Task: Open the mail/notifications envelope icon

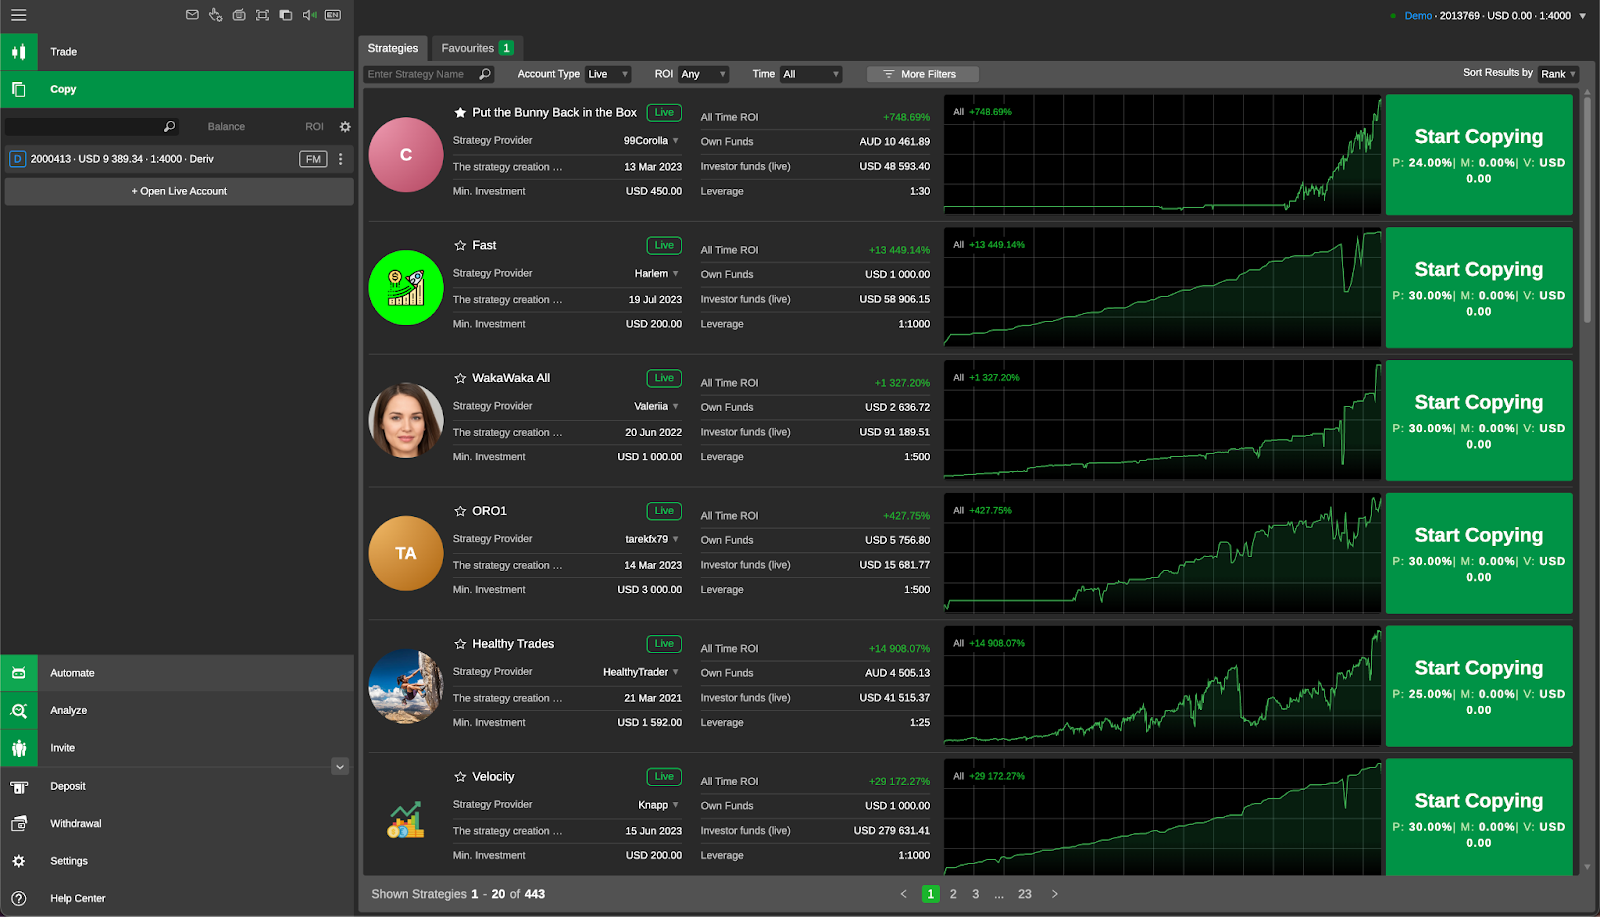Action: tap(193, 14)
